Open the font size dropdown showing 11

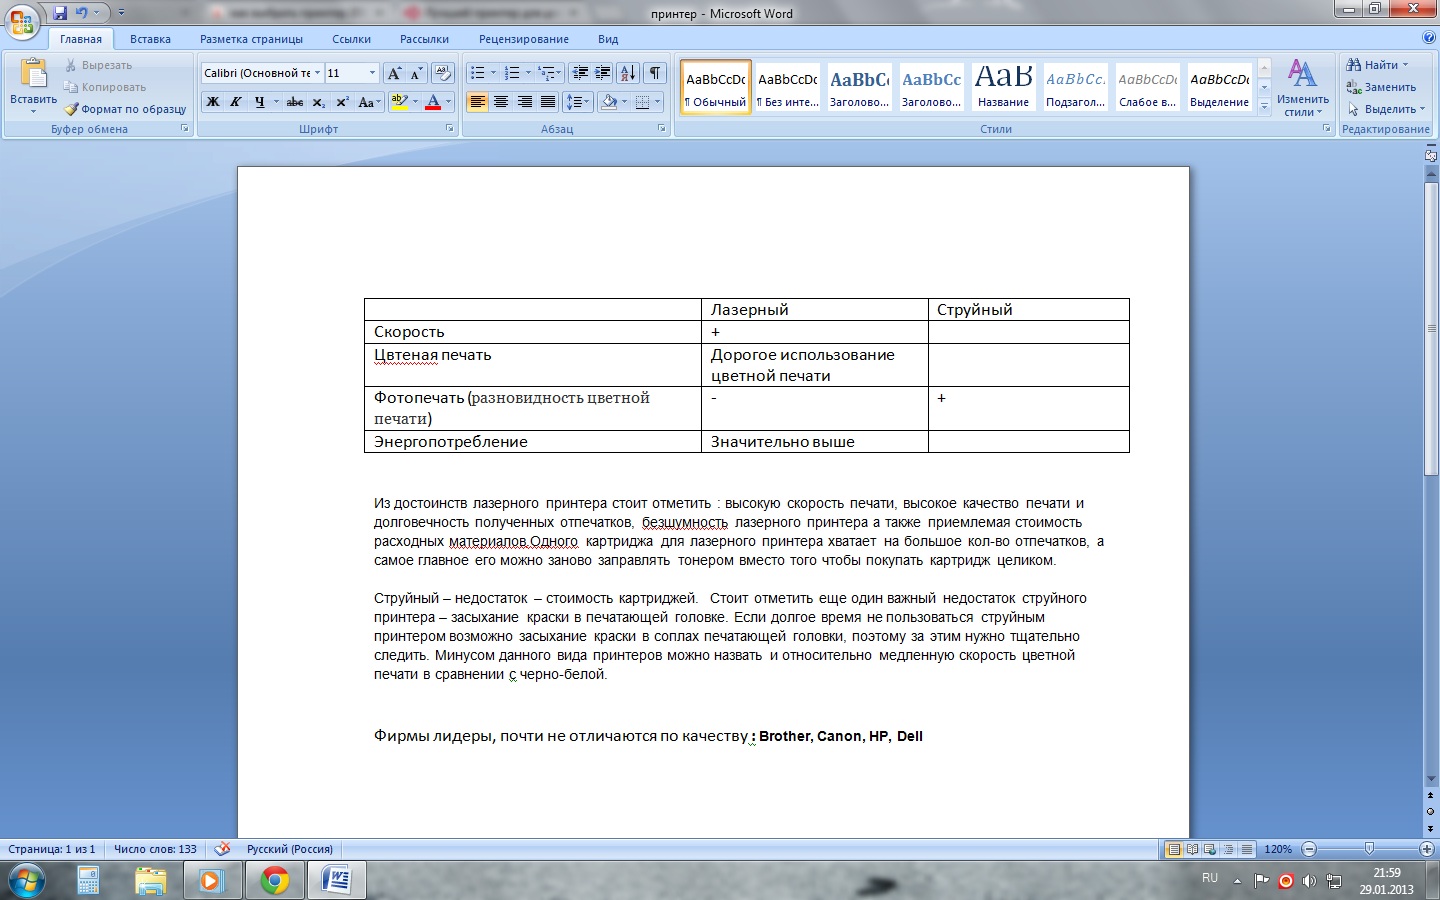click(372, 73)
